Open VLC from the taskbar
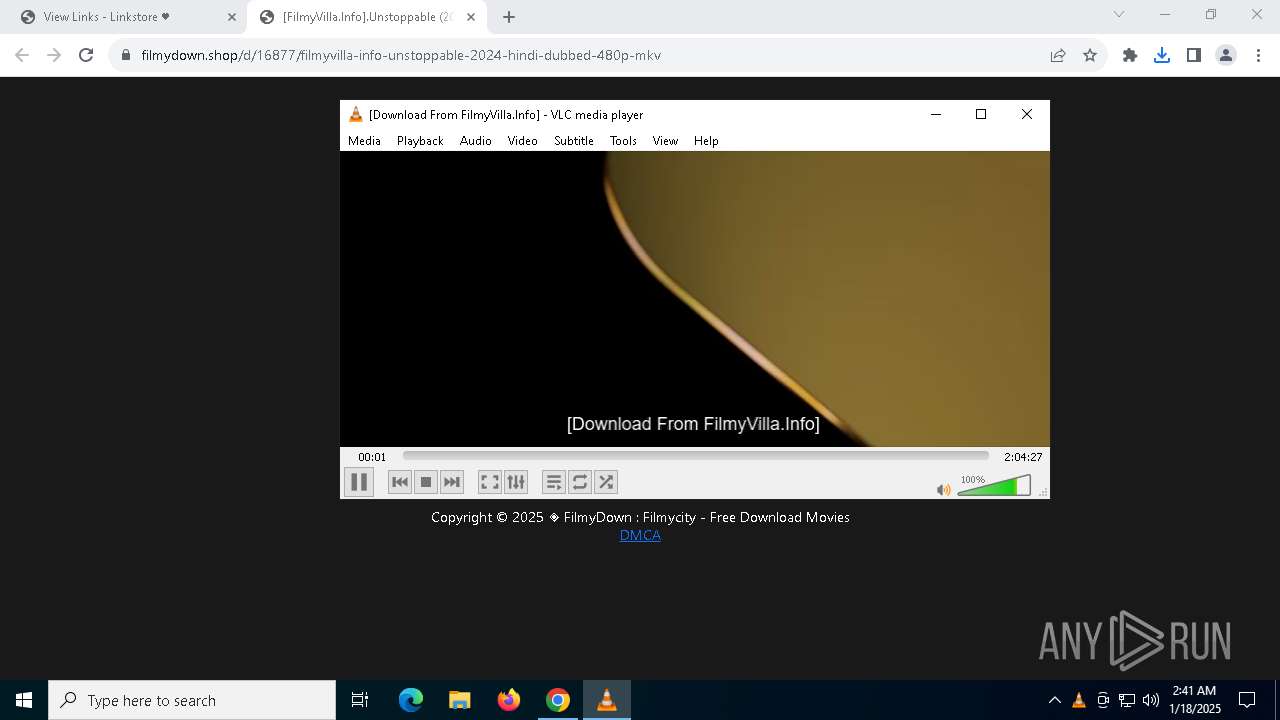Viewport: 1280px width, 720px height. [607, 700]
